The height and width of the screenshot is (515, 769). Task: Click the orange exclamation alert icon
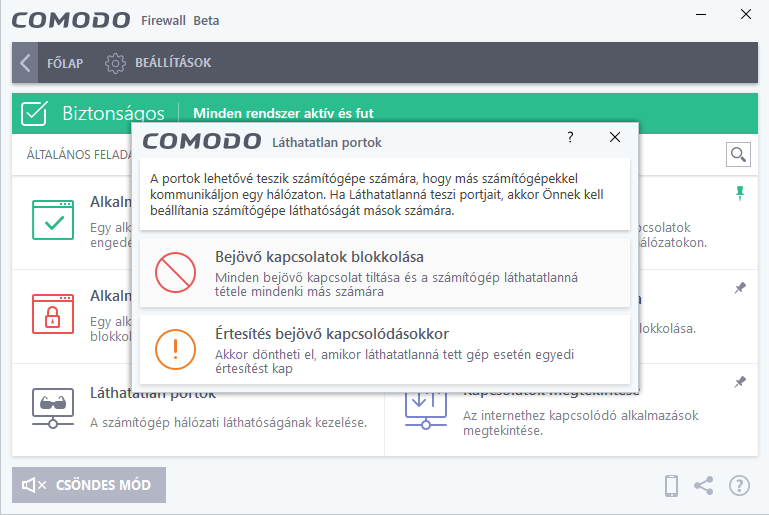tap(176, 349)
